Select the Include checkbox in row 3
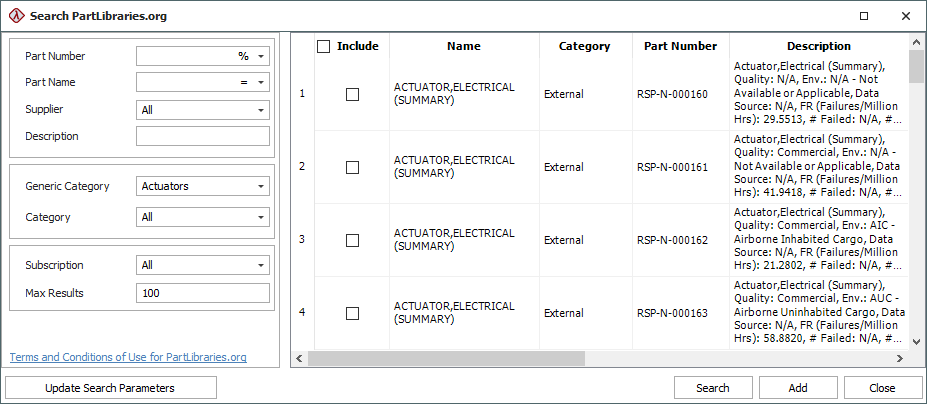 (352, 240)
